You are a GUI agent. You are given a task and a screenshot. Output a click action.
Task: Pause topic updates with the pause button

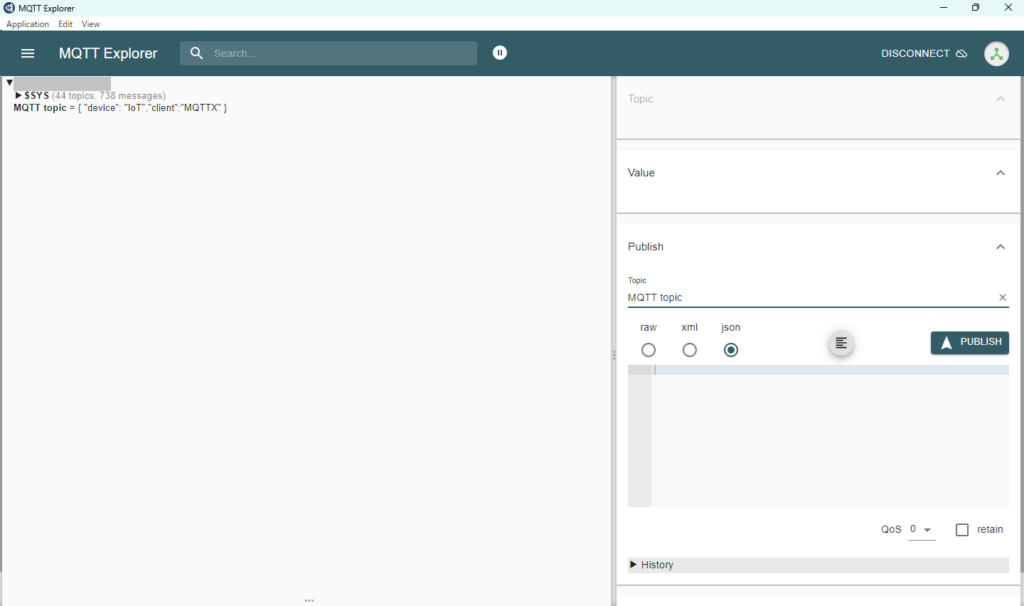point(500,53)
